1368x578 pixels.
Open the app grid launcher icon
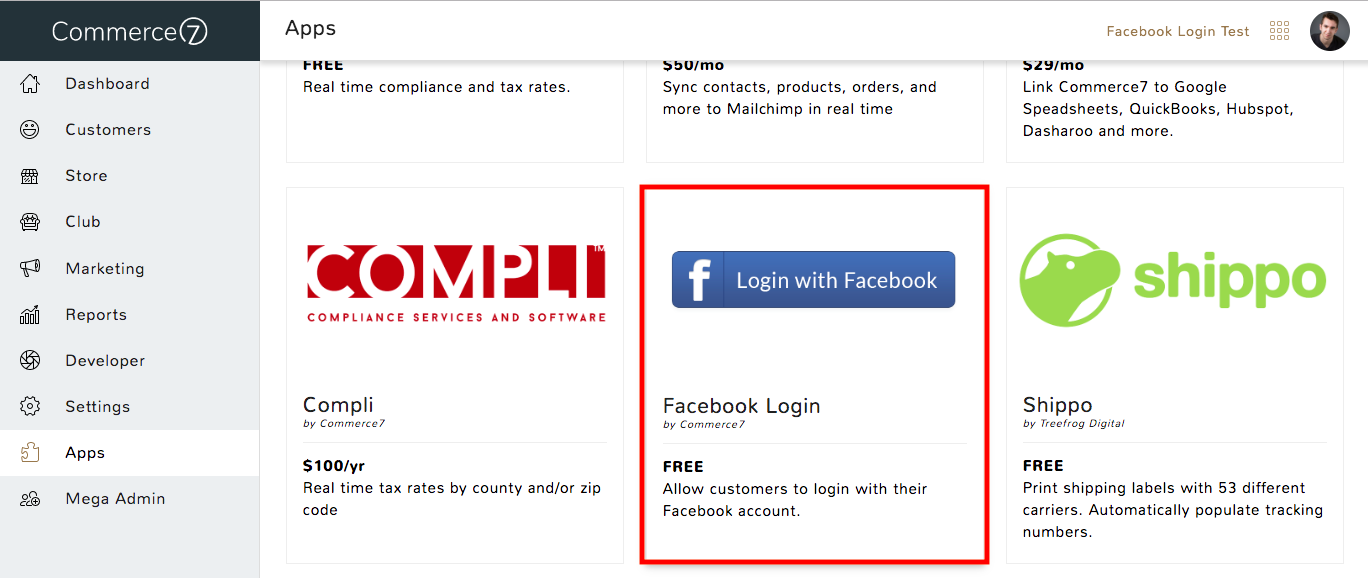[1279, 31]
